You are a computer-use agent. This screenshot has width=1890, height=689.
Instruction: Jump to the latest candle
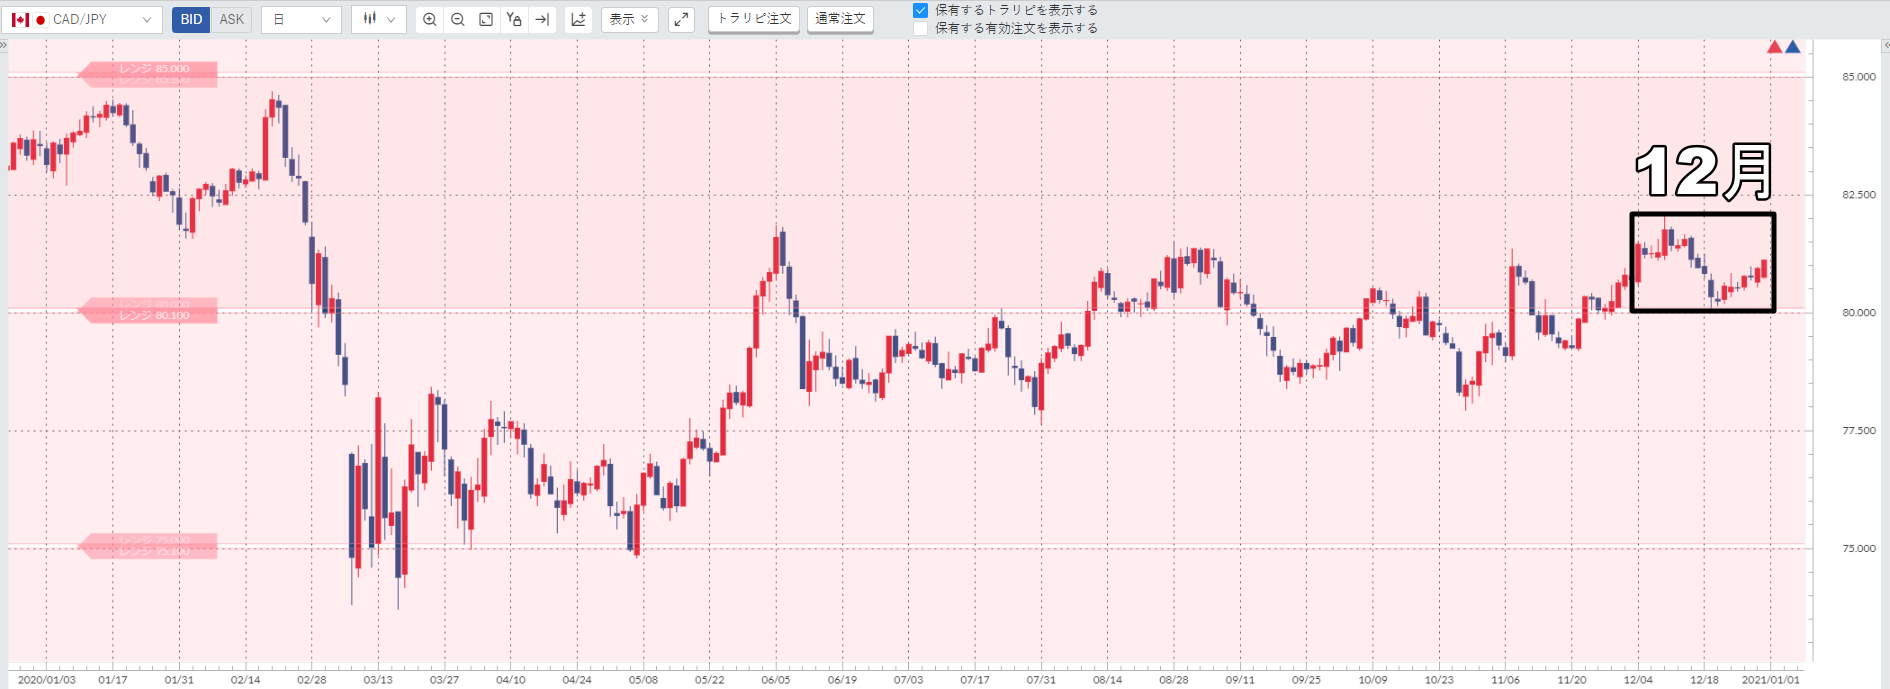coord(542,19)
